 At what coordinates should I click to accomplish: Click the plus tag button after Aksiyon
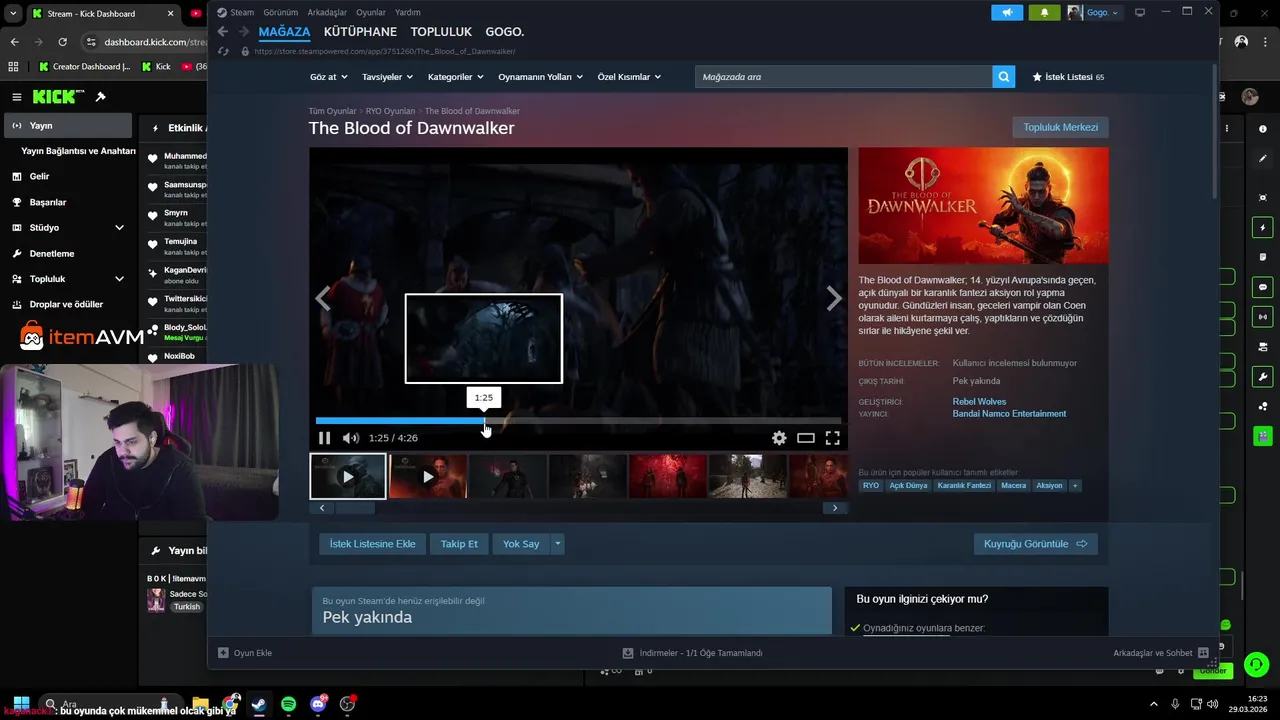[1075, 486]
